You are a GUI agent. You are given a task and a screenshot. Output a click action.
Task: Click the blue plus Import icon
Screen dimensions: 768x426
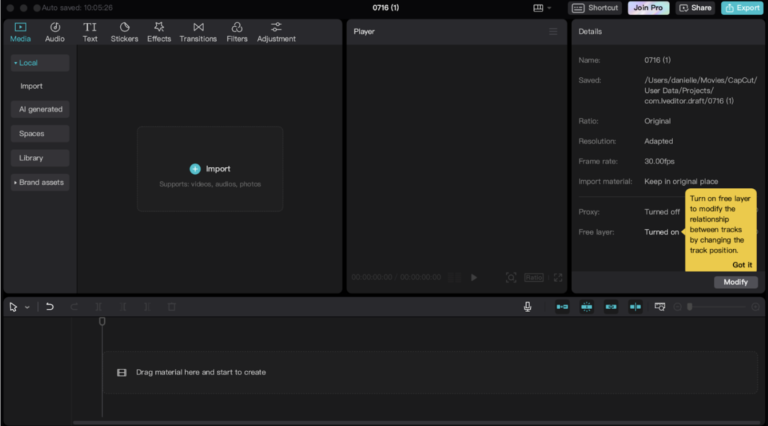(195, 169)
